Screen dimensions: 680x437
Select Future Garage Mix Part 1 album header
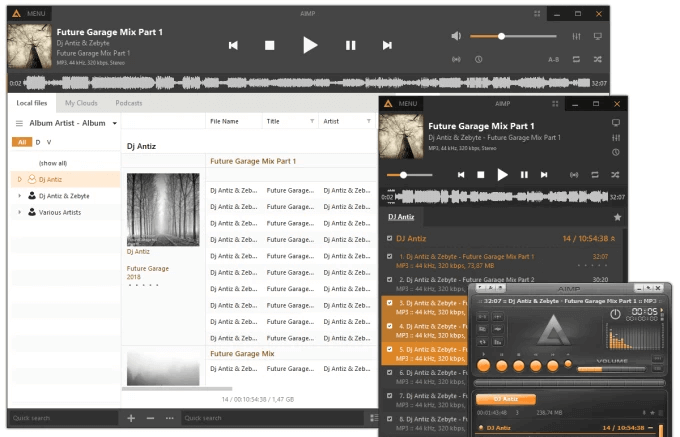coord(253,161)
